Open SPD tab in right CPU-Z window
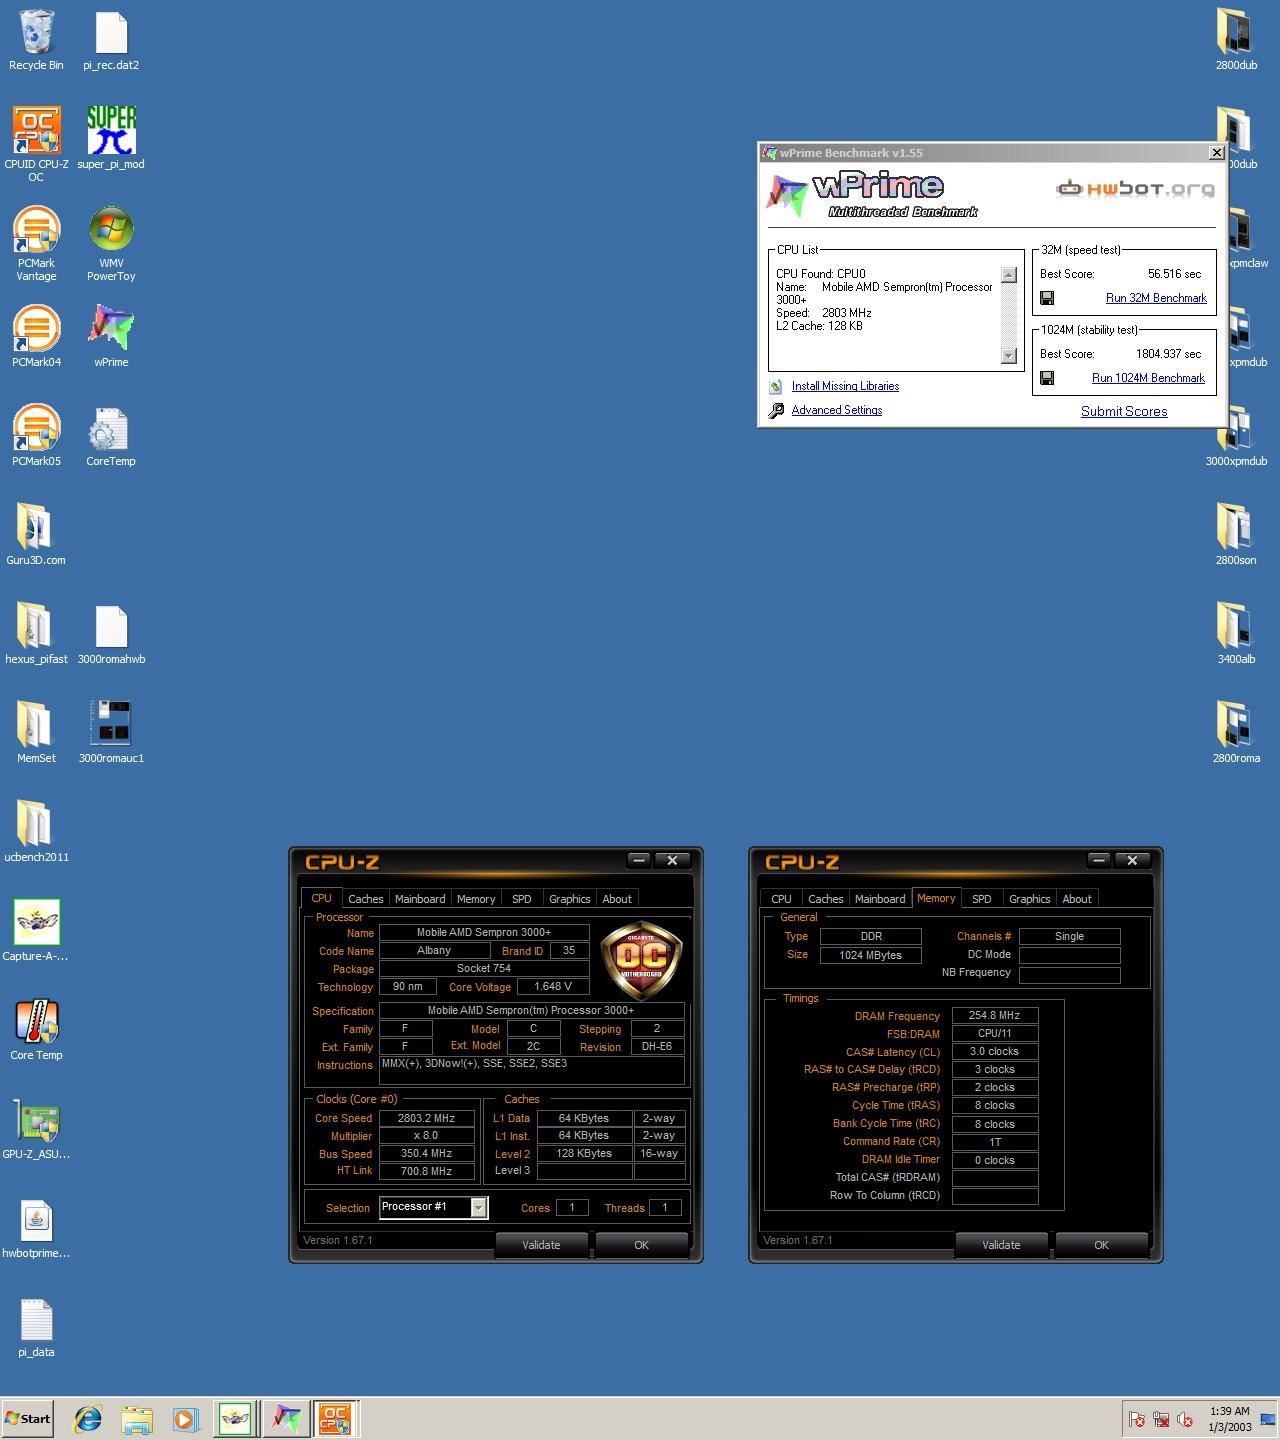 tap(982, 899)
